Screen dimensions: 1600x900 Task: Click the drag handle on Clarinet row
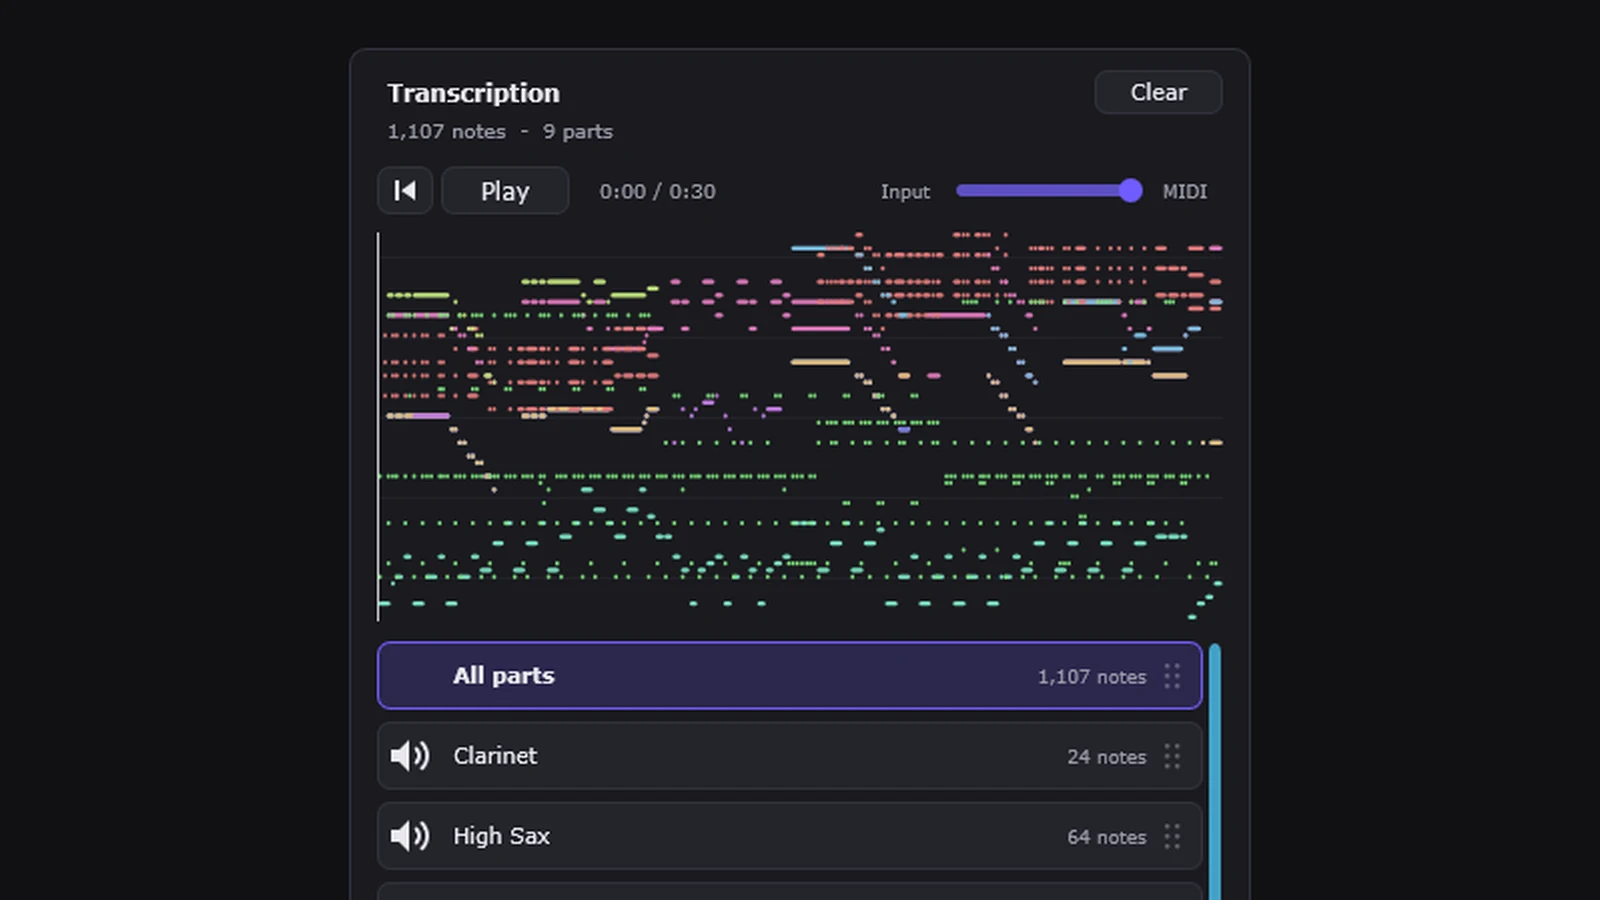(1172, 756)
